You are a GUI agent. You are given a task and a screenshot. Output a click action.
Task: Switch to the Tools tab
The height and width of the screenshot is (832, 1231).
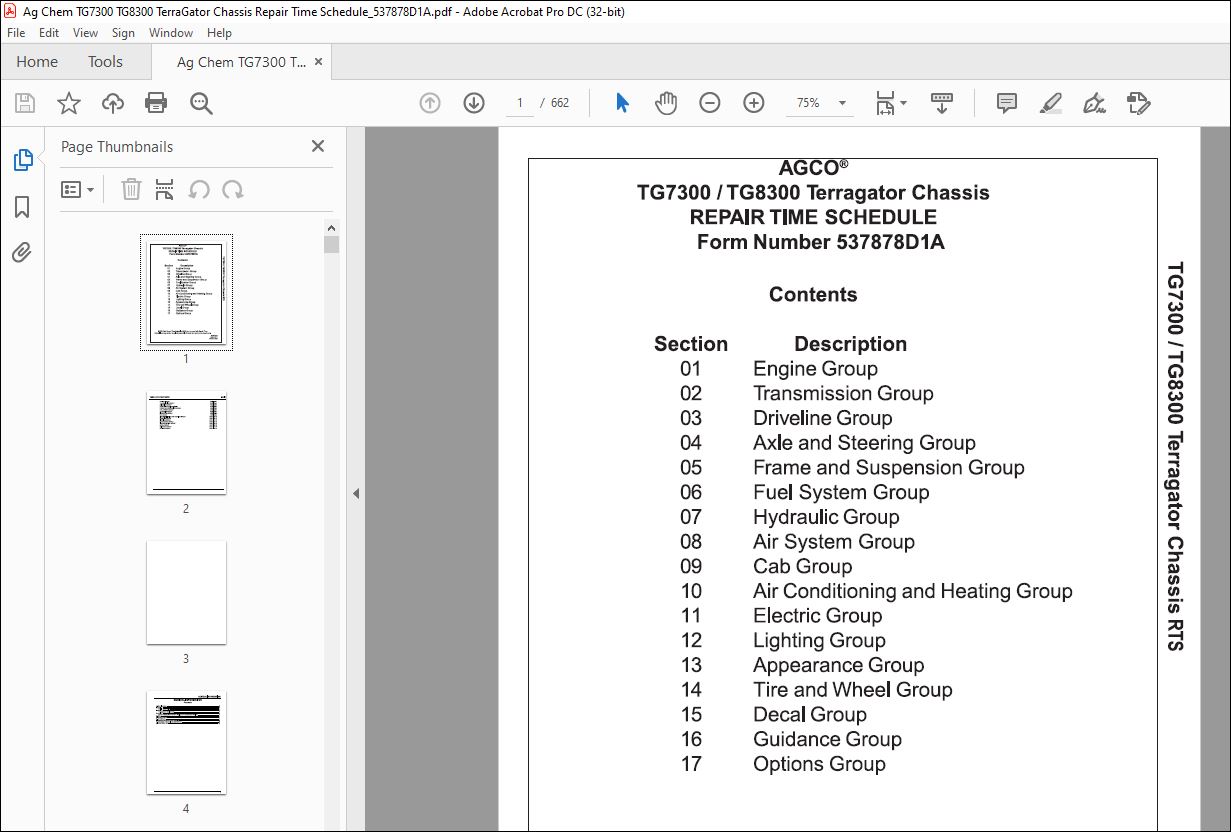(105, 62)
